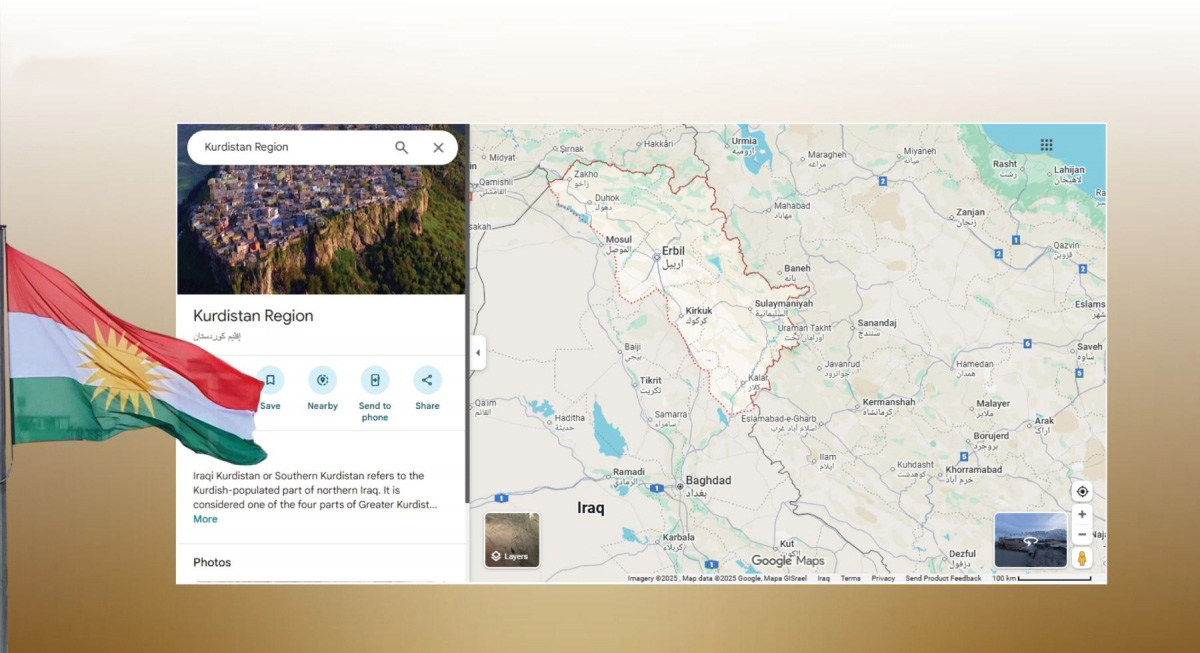Collapse the side panel with the arrow
The image size is (1200, 653).
478,352
